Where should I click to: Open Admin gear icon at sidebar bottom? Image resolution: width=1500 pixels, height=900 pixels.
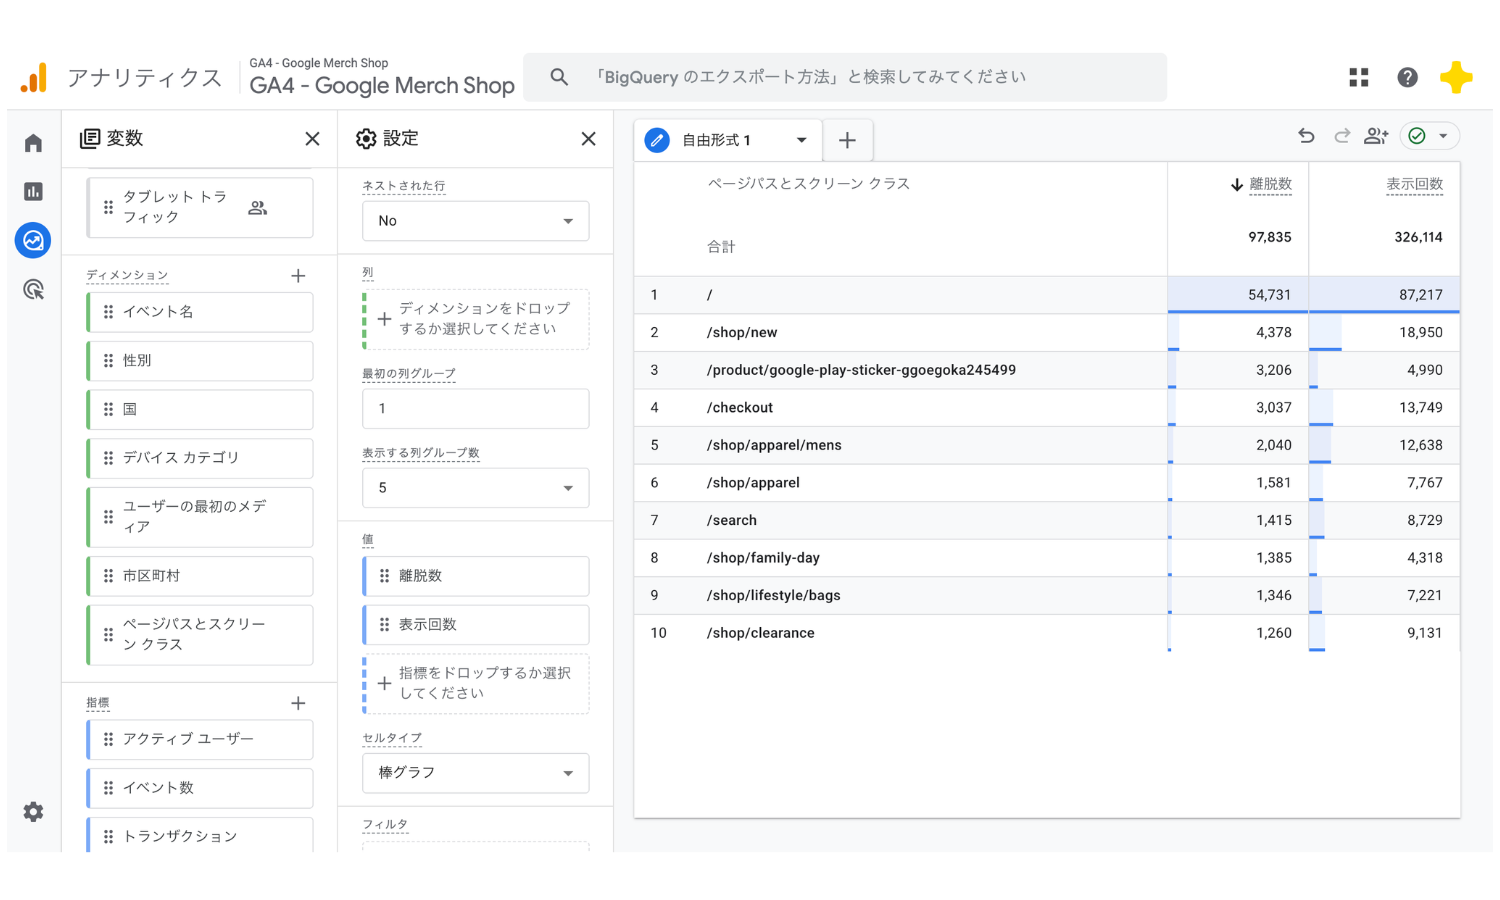tap(33, 812)
